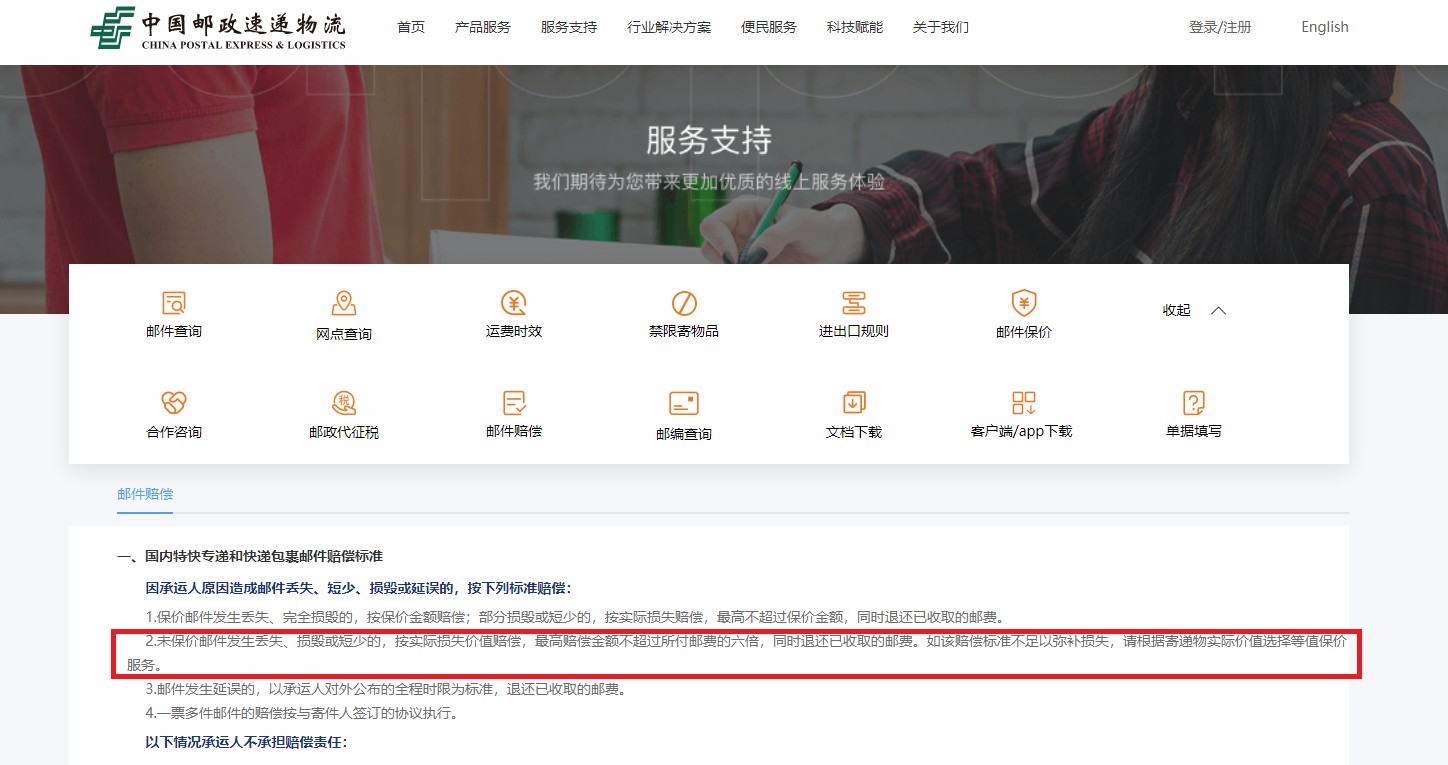This screenshot has width=1448, height=765.
Task: Open the 邮件赔偿 document check icon
Action: point(514,402)
